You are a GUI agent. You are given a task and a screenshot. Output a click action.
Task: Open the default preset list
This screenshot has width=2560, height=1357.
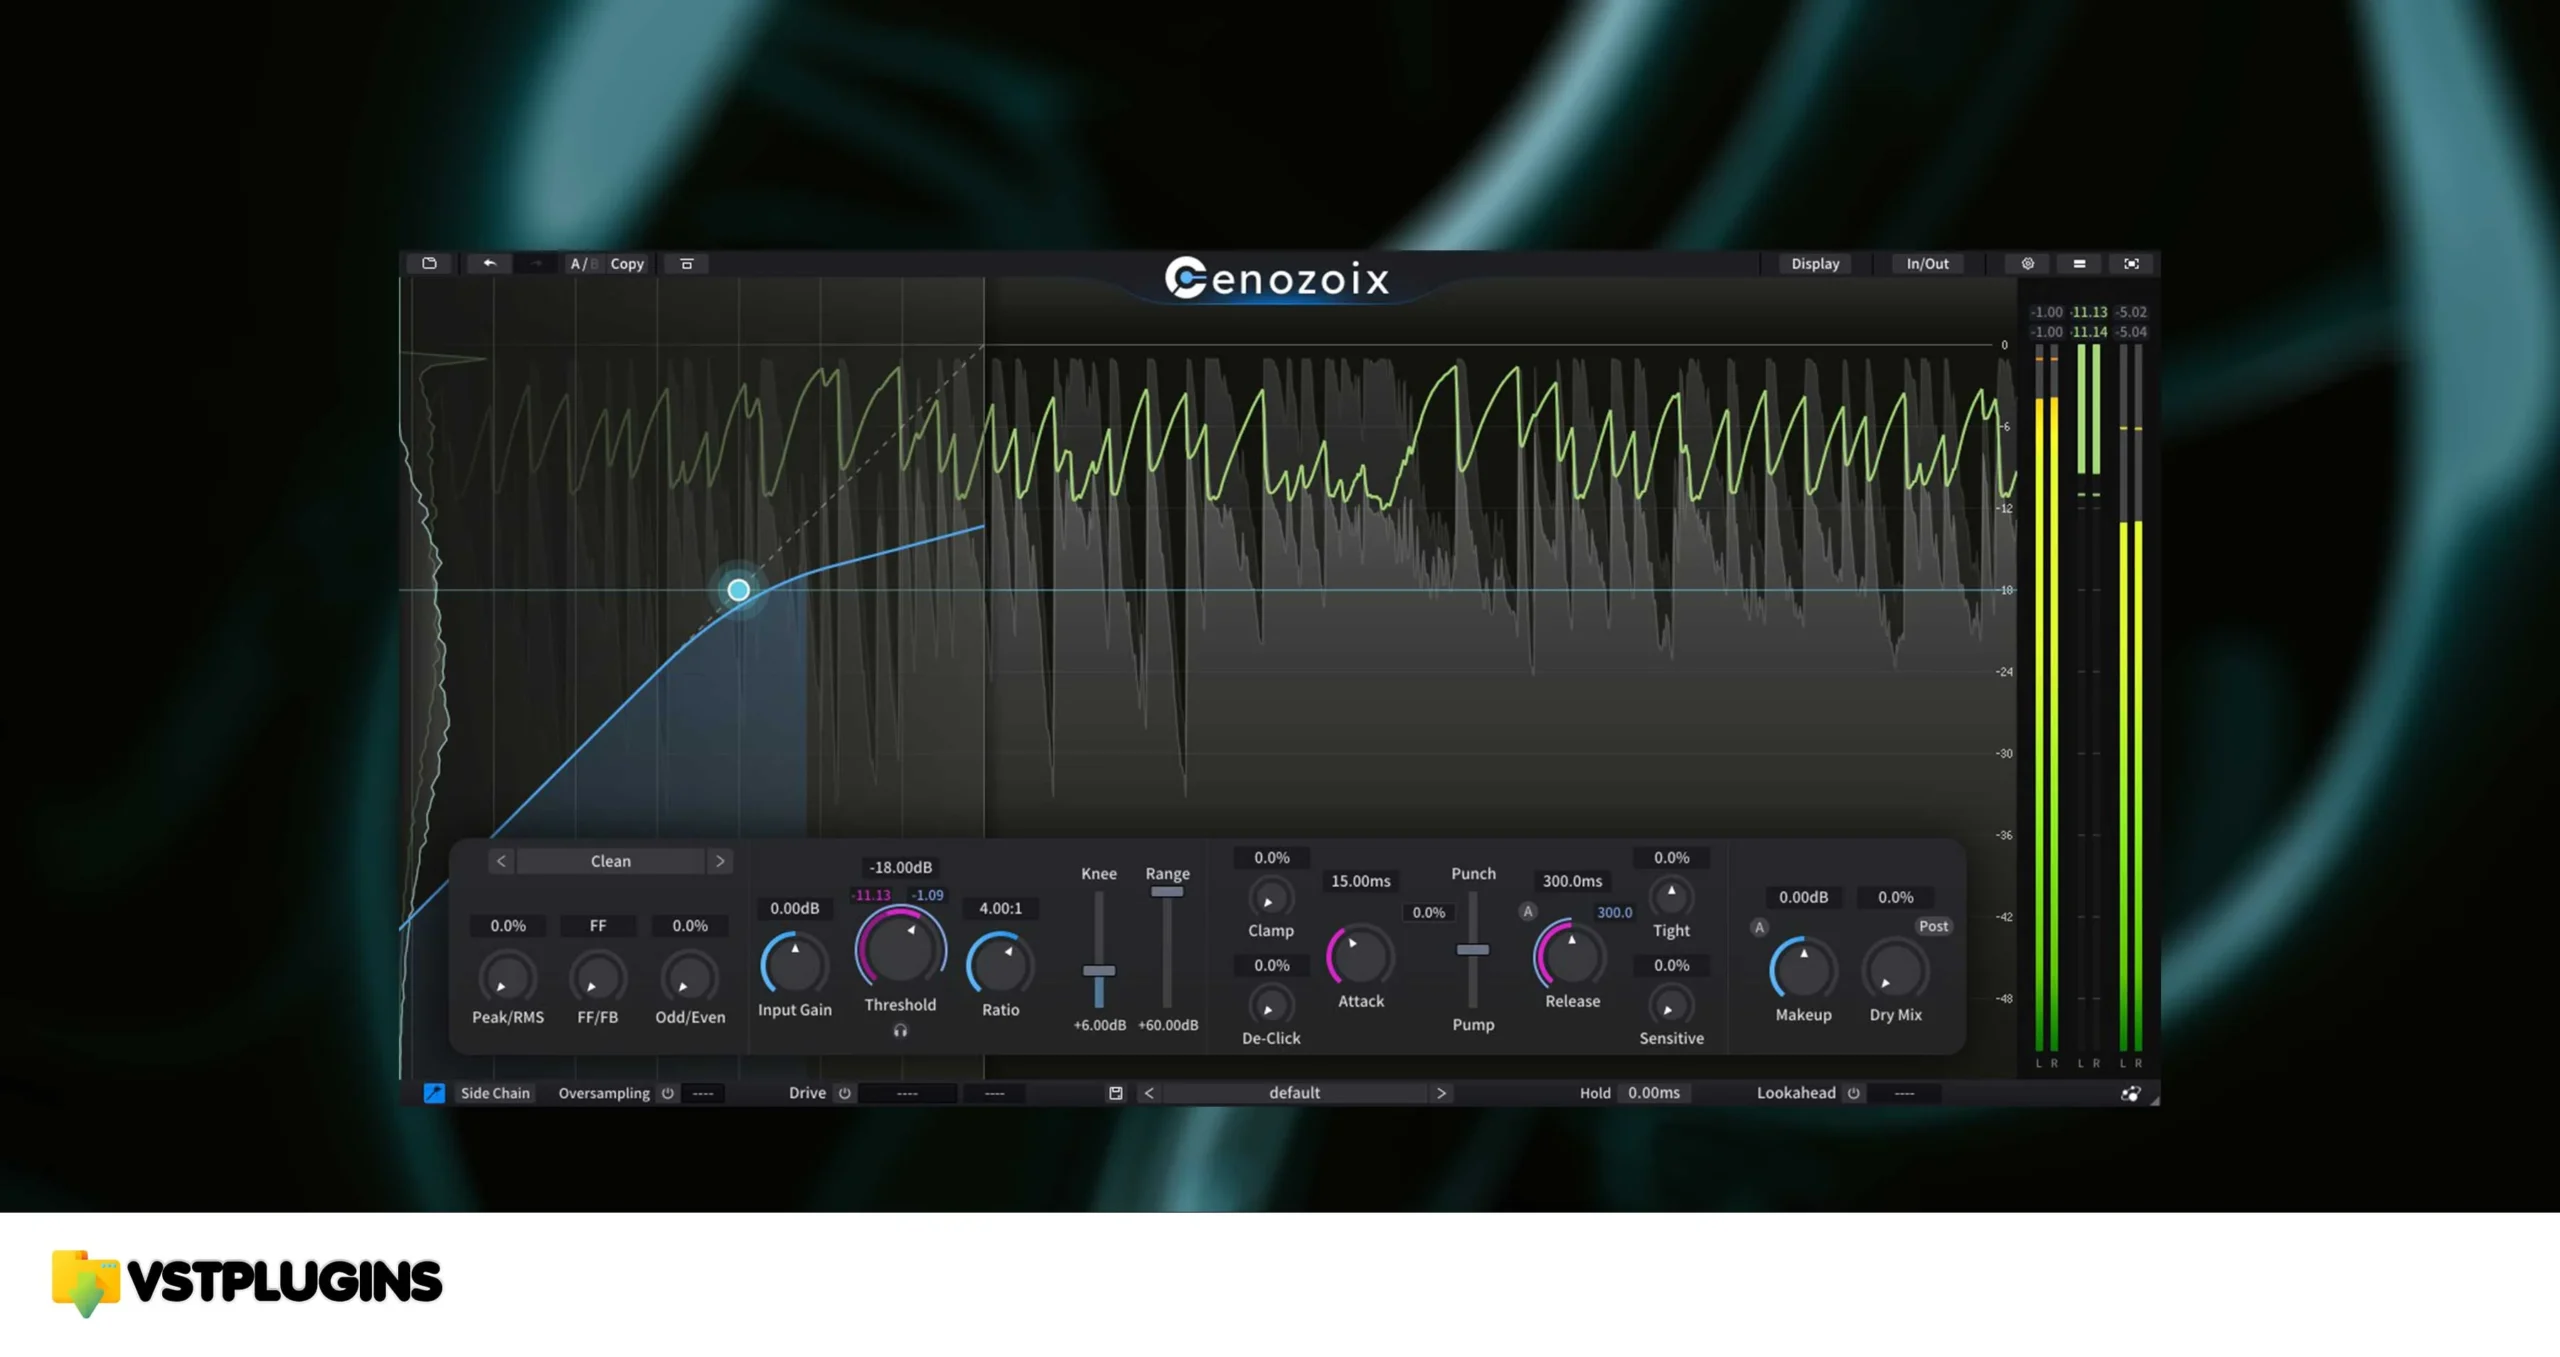pyautogui.click(x=1294, y=1093)
